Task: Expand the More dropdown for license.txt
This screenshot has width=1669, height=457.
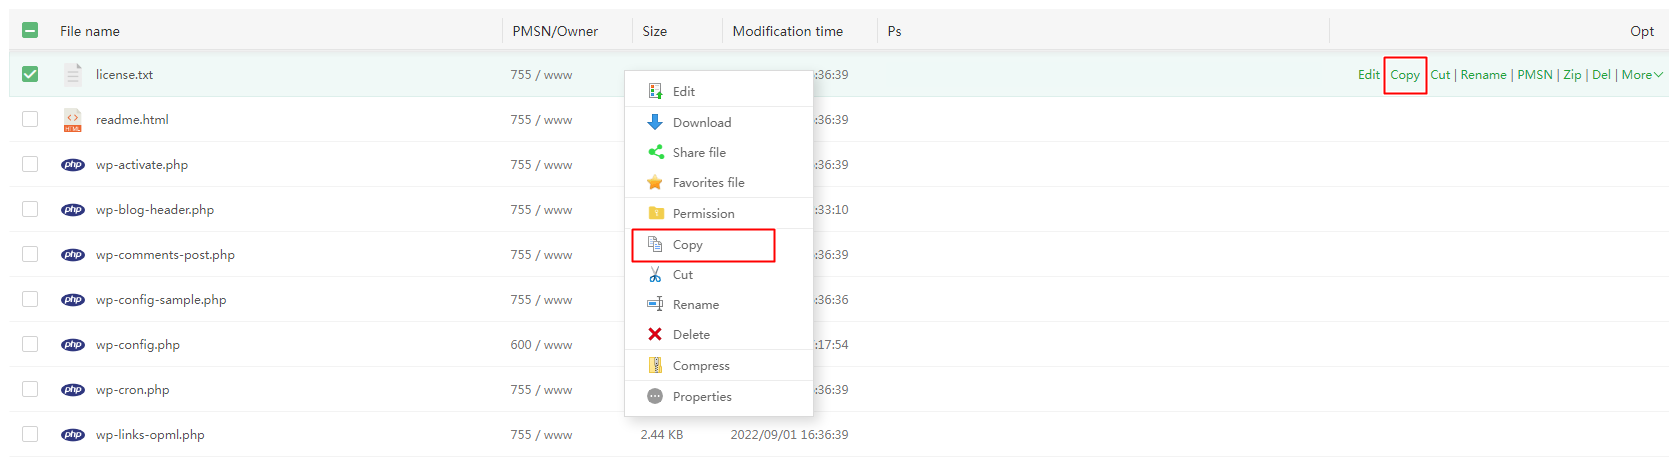Action: point(1642,75)
